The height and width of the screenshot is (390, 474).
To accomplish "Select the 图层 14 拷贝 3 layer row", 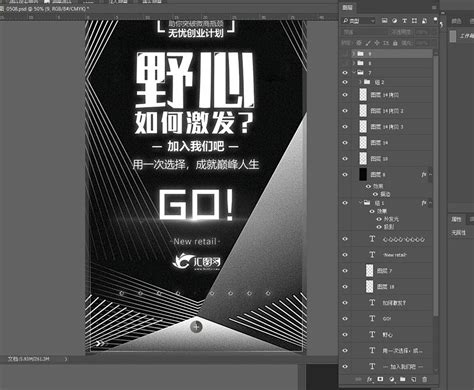I will (386, 127).
